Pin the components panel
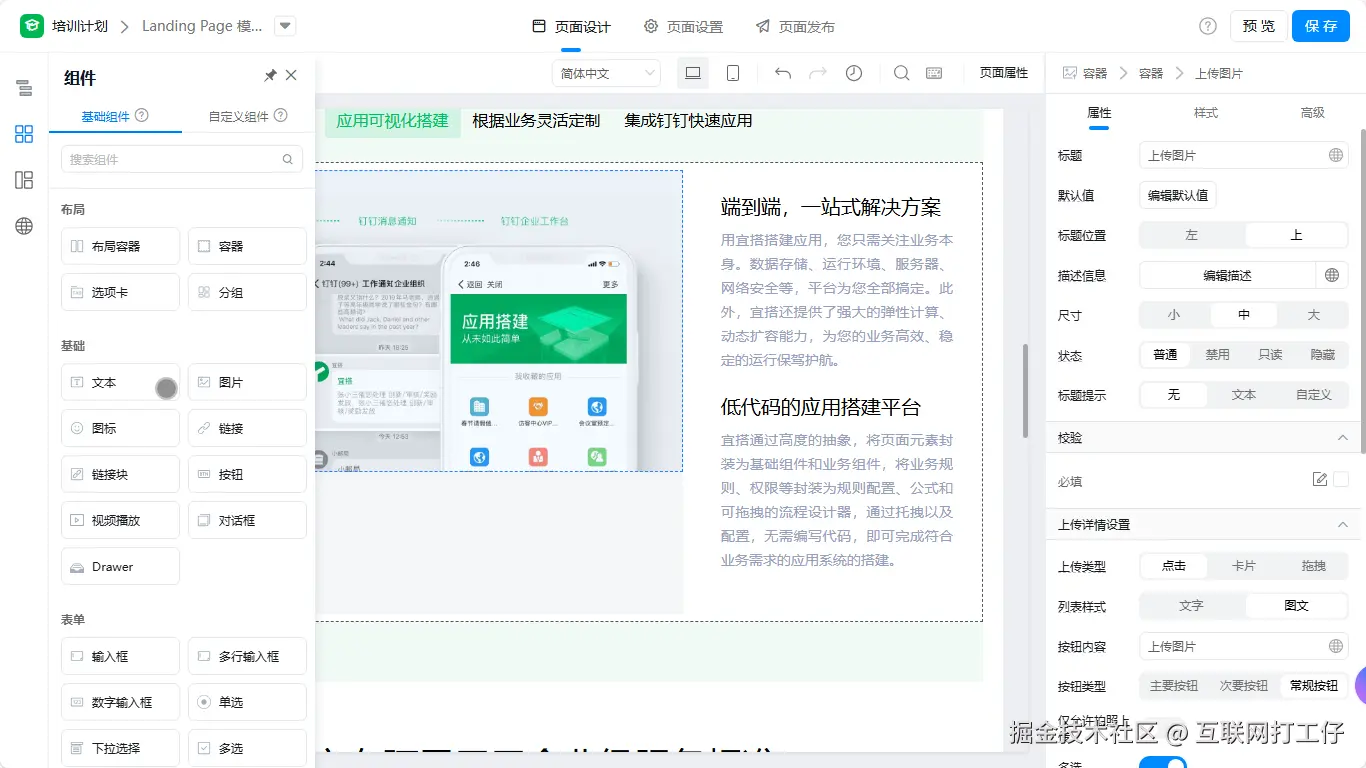 coord(270,76)
